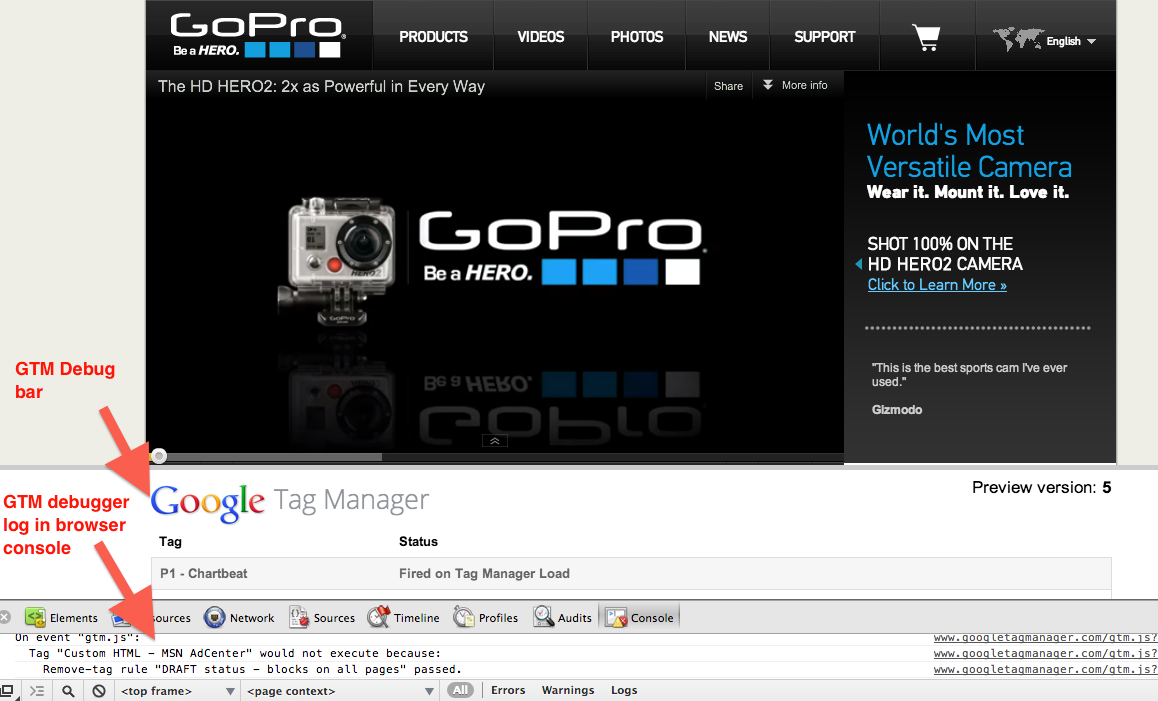Click the 'Custom HTML - MSN AdCenter' console line
The height and width of the screenshot is (701, 1158).
[x=235, y=653]
